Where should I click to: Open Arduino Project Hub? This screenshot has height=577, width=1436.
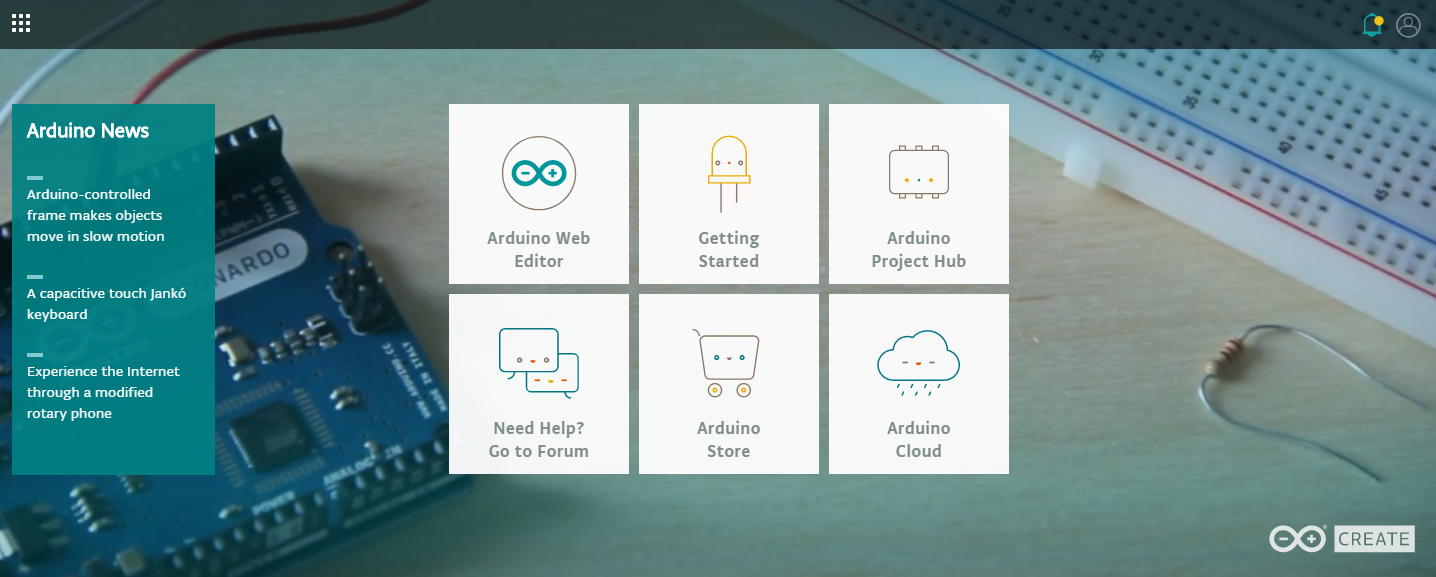(918, 193)
